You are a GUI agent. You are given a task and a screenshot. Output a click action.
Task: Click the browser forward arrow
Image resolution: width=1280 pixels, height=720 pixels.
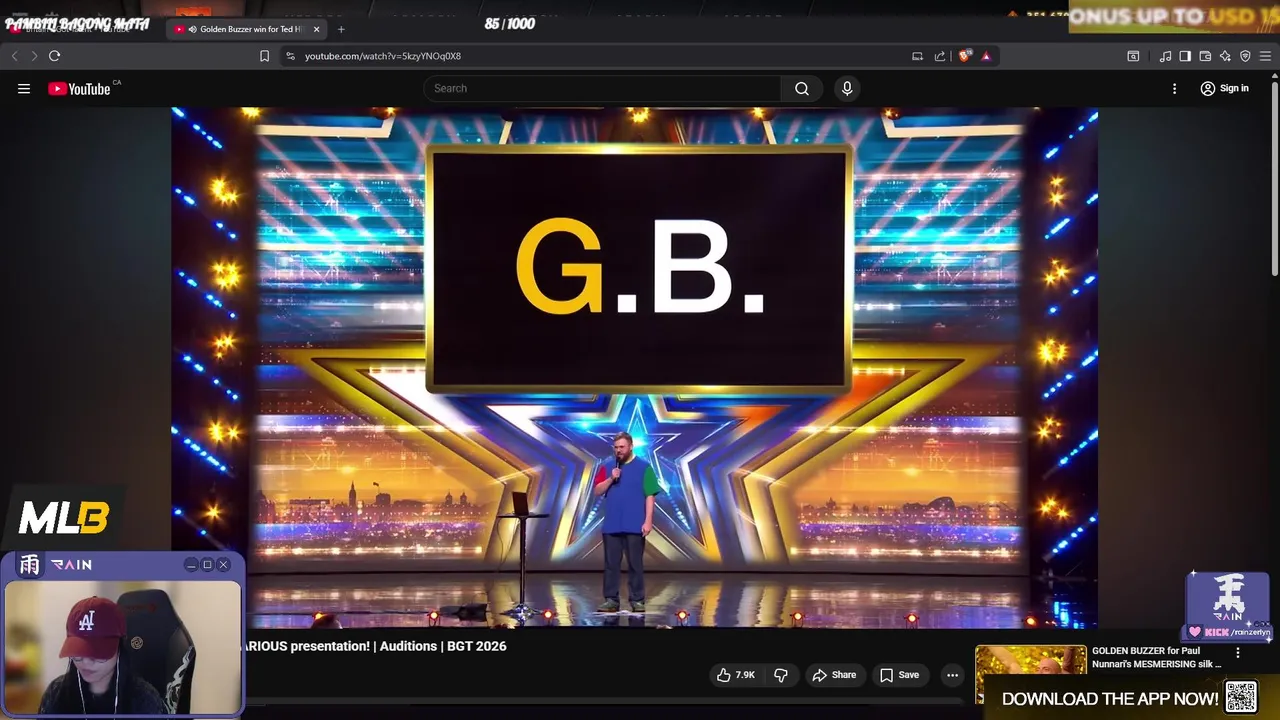coord(34,56)
